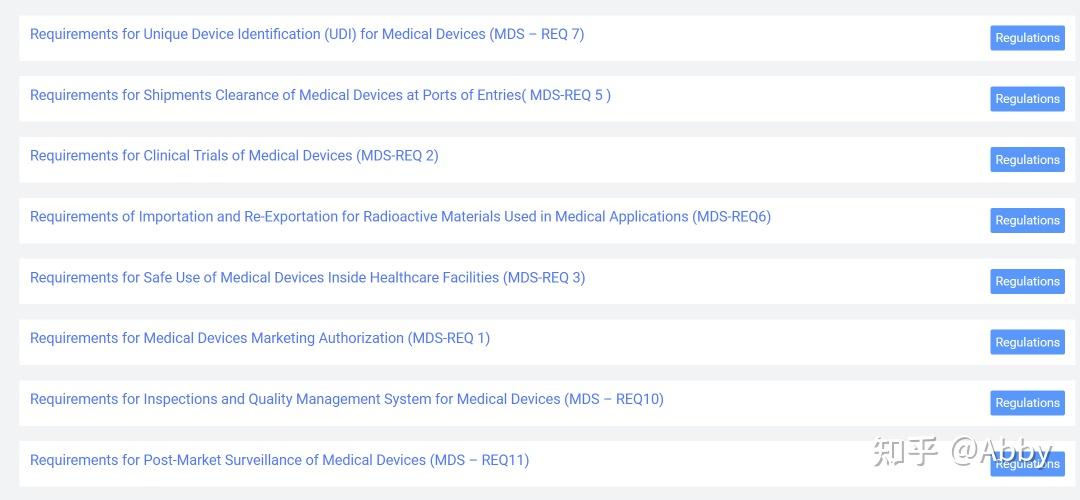Viewport: 1080px width, 500px height.
Task: Open Clinical Trials of Medical Devices link
Action: point(234,156)
